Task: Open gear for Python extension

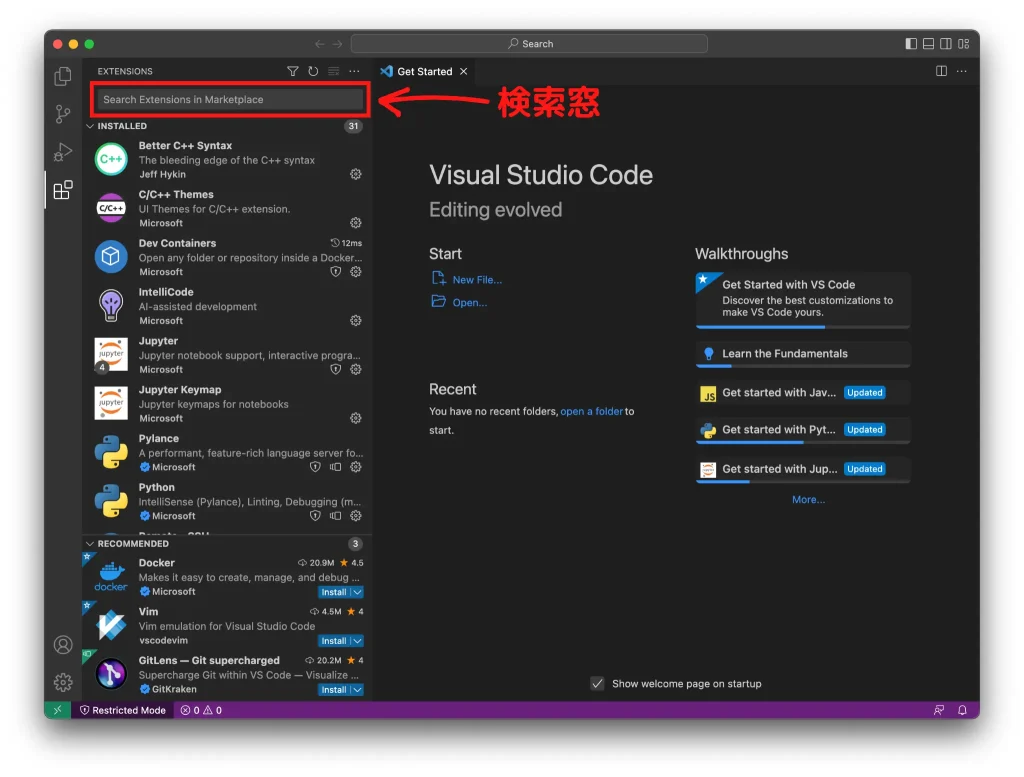Action: coord(355,516)
